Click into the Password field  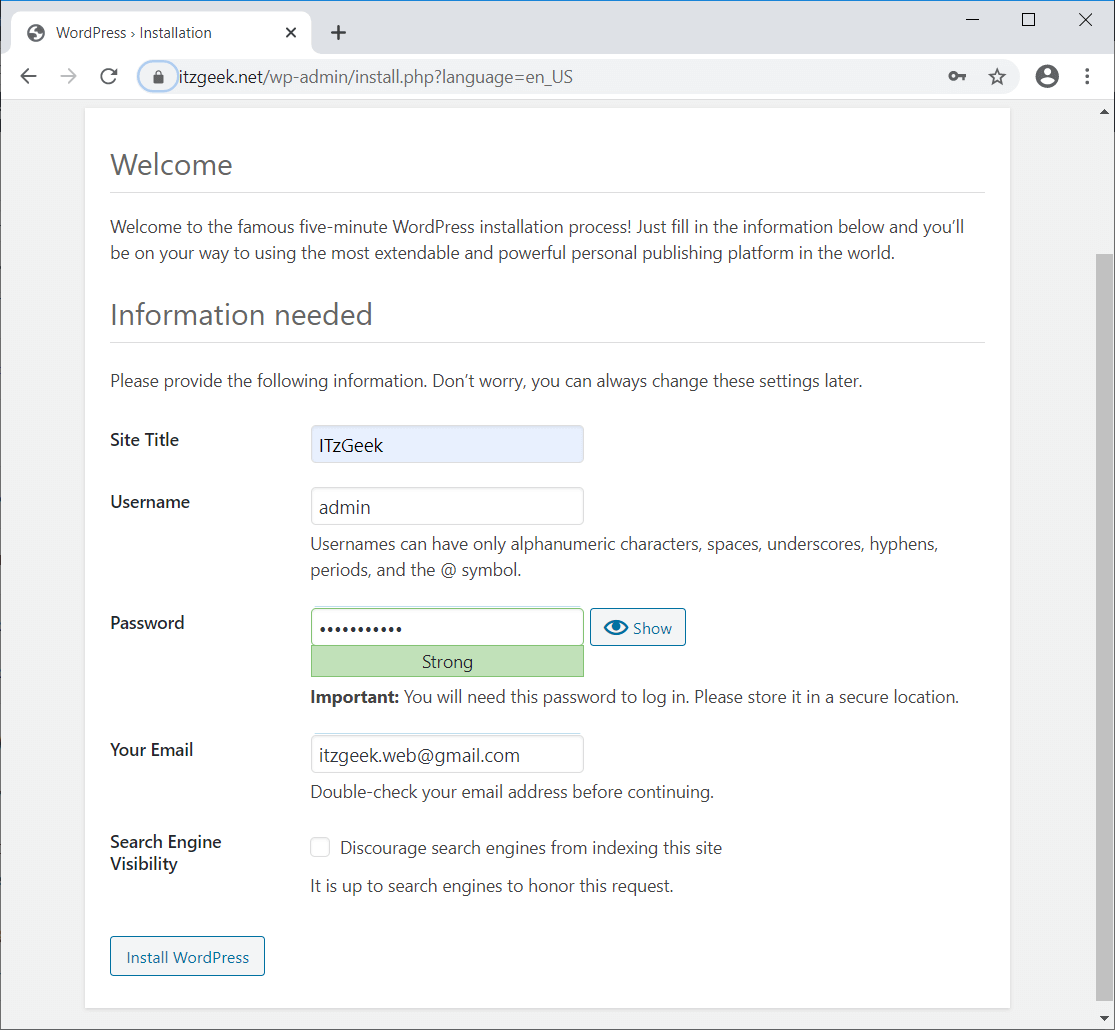point(447,627)
